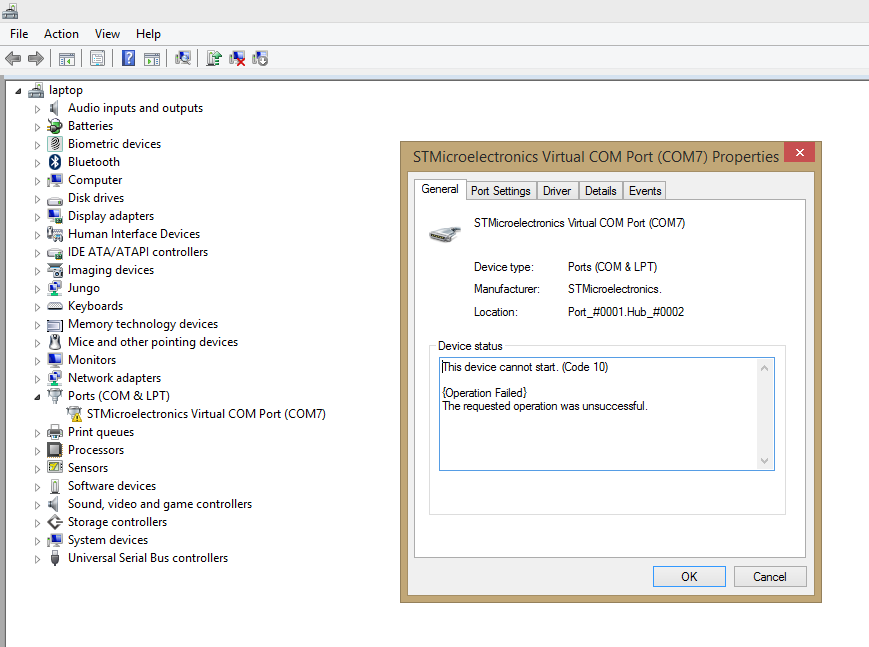Close the COM7 Properties dialog
The width and height of the screenshot is (869, 647).
(799, 152)
